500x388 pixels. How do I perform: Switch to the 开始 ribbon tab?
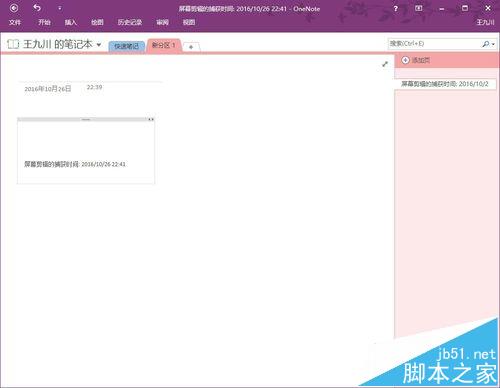[x=44, y=22]
